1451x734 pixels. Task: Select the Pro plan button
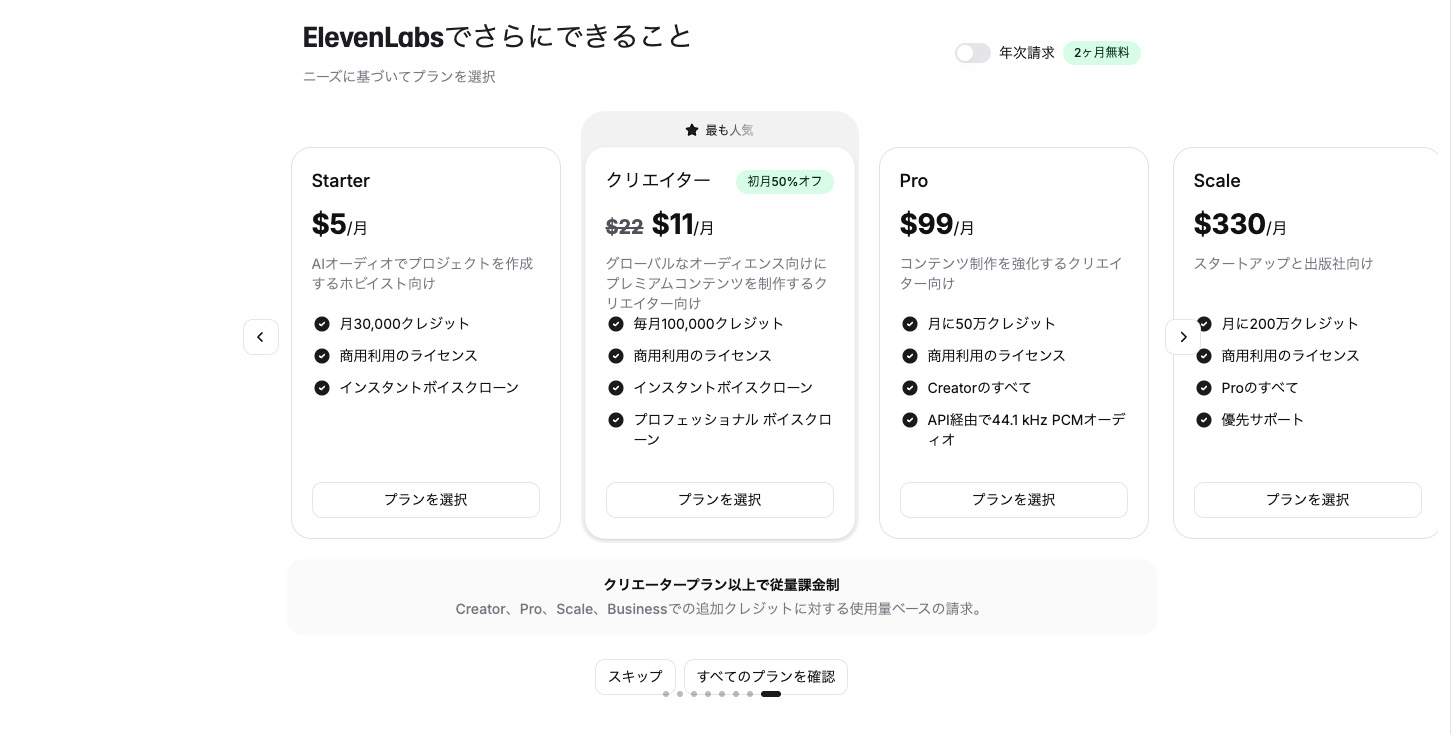click(x=1014, y=500)
